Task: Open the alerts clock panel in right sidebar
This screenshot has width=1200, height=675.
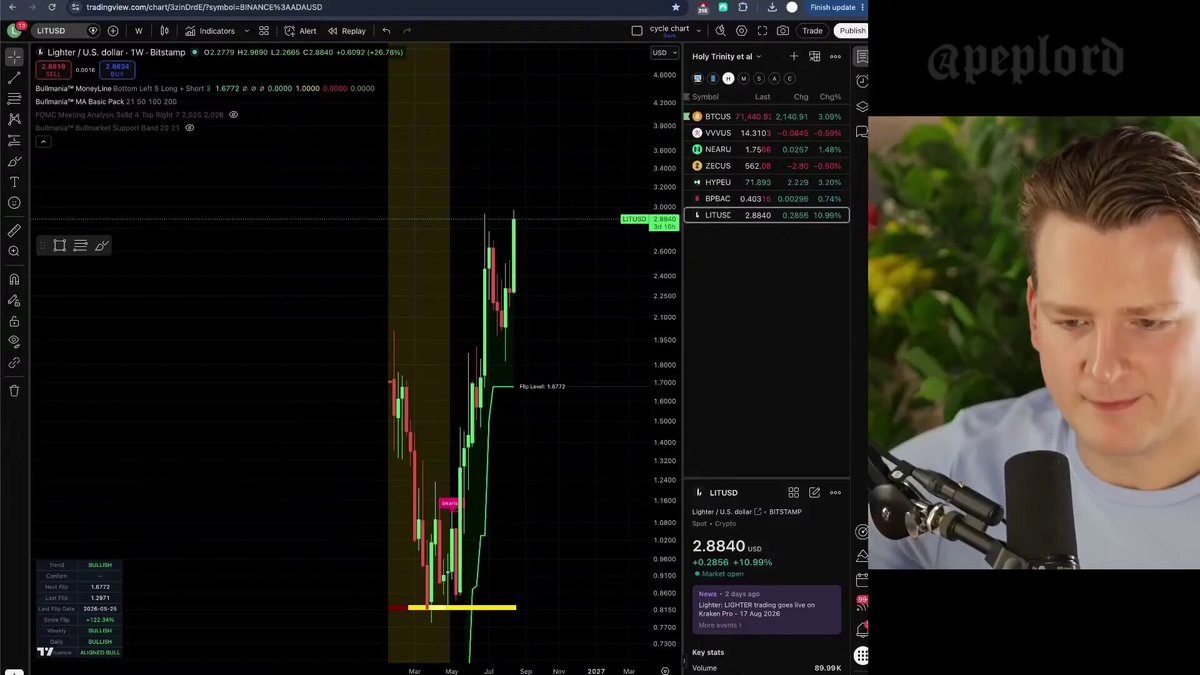Action: tap(862, 81)
